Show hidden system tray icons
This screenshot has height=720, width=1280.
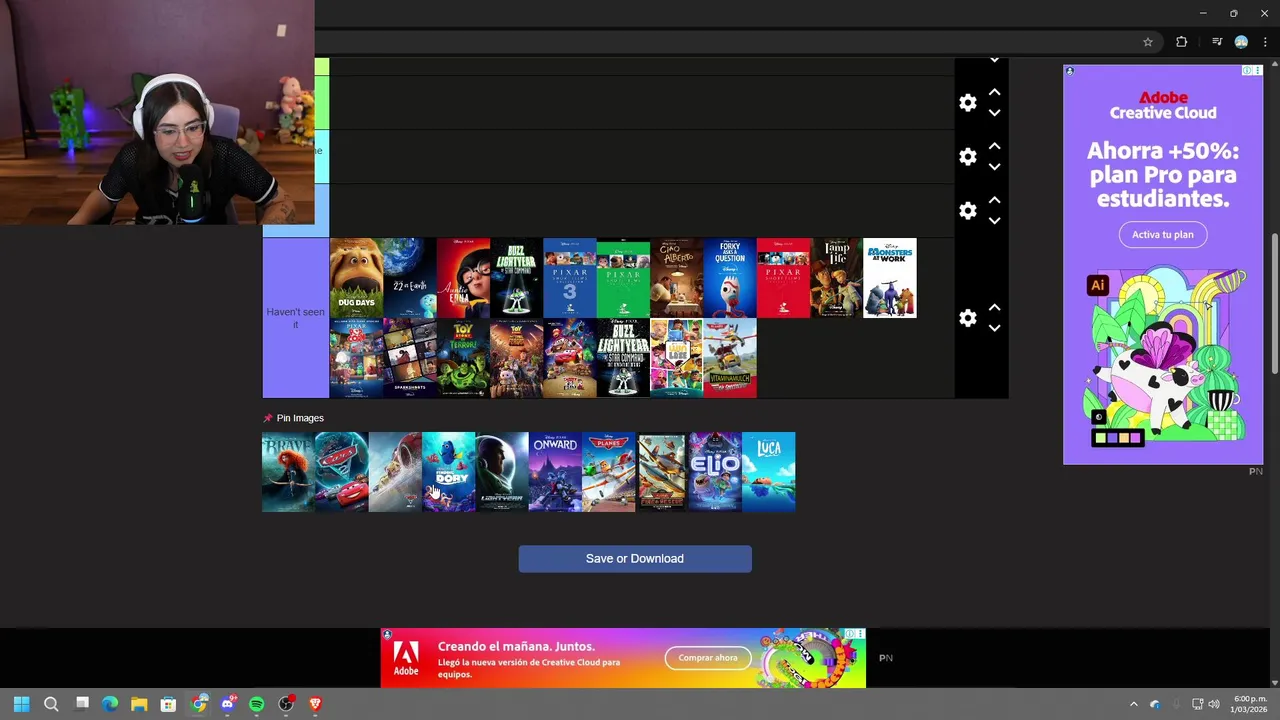tap(1133, 704)
